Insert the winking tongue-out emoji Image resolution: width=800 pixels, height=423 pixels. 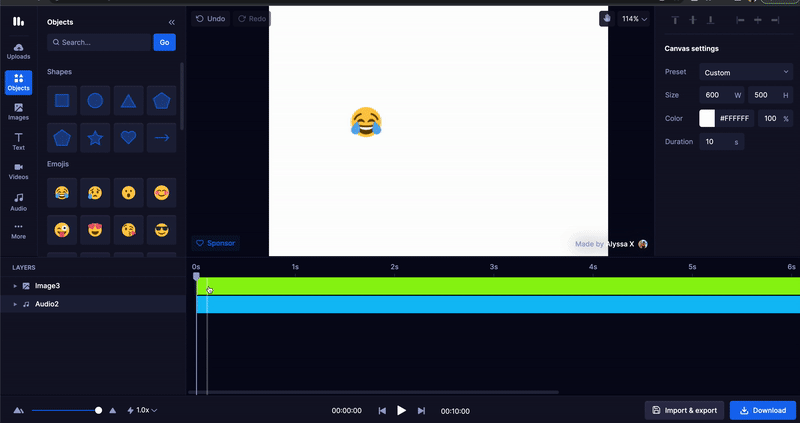(62, 230)
